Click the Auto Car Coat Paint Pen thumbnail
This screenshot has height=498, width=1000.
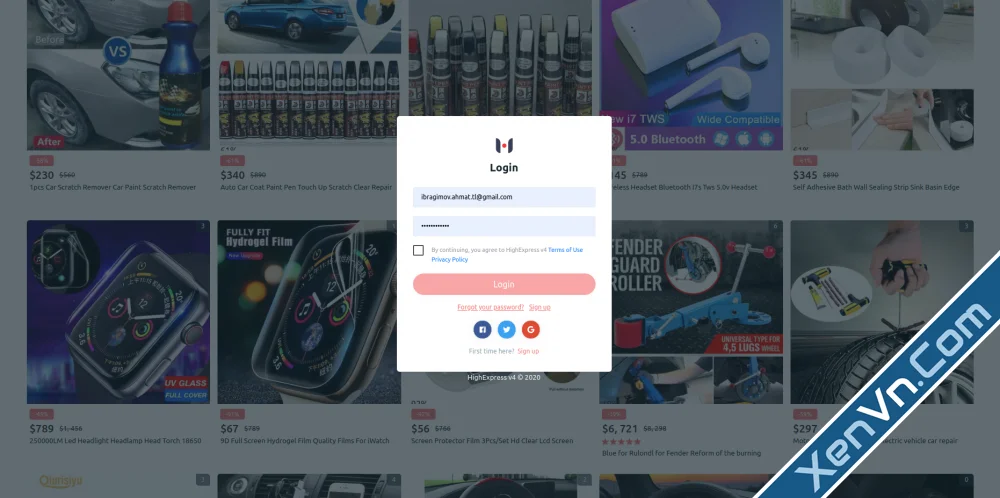point(309,75)
